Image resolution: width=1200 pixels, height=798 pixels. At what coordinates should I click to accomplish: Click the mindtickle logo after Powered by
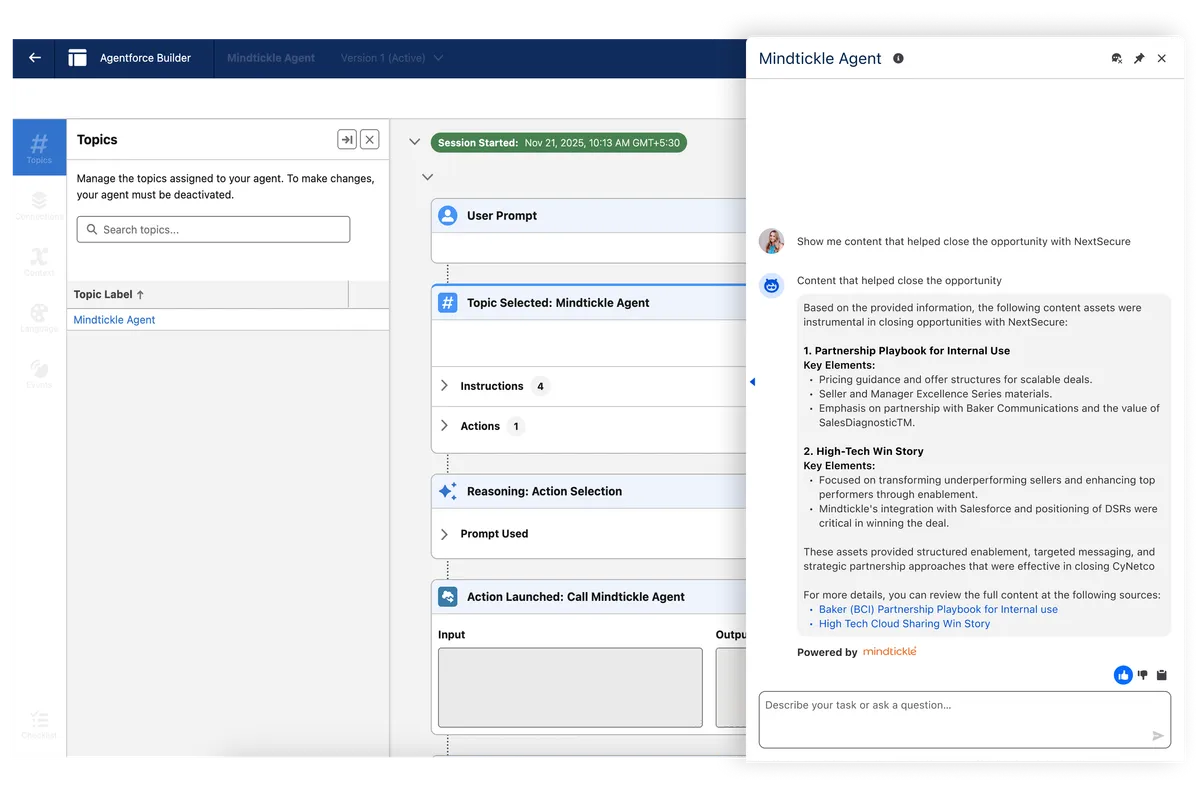coord(889,651)
